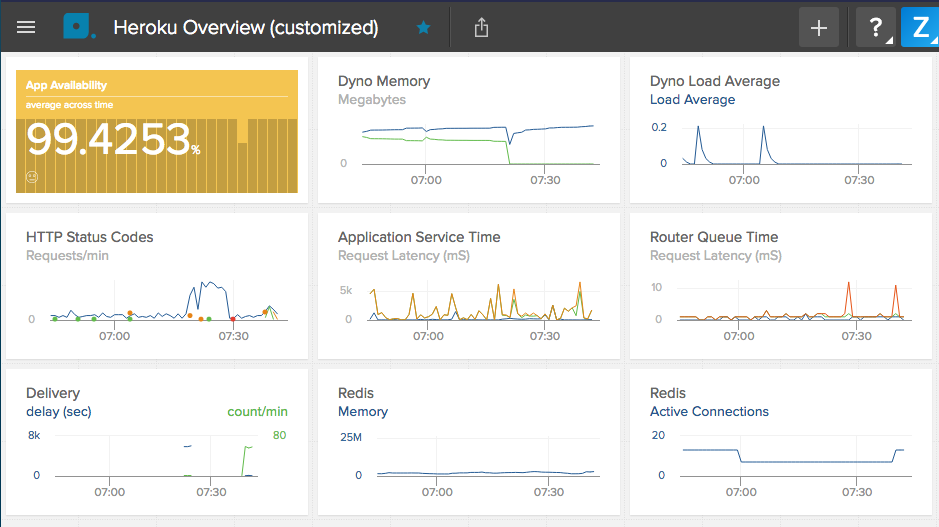Click the red dot on HTTP Status Codes chart
Viewport: 939px width, 527px height.
(x=233, y=320)
